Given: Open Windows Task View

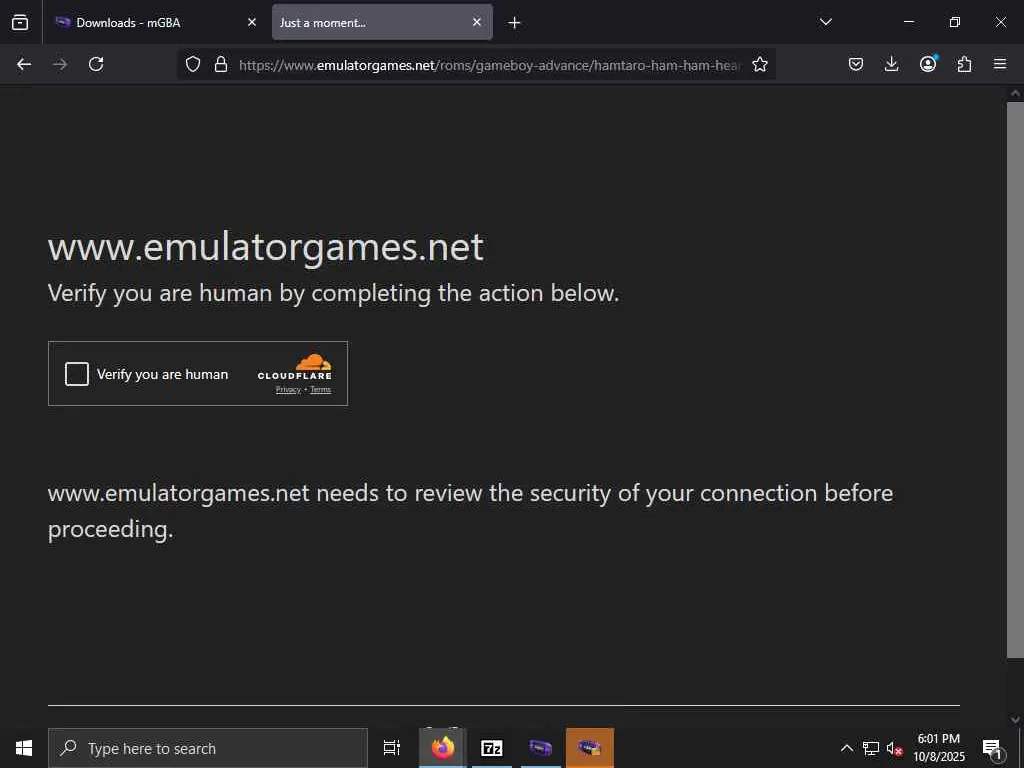Looking at the screenshot, I should coord(392,748).
